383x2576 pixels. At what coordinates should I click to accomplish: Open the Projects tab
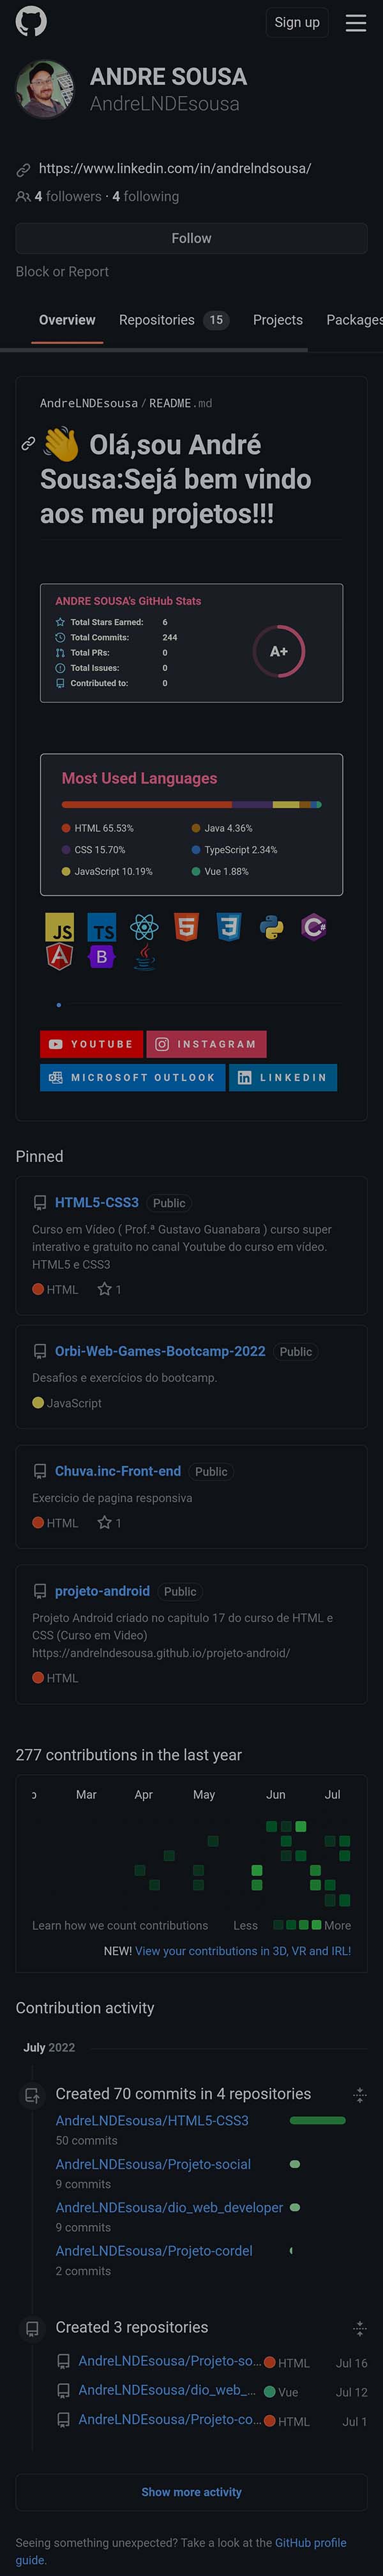[277, 319]
